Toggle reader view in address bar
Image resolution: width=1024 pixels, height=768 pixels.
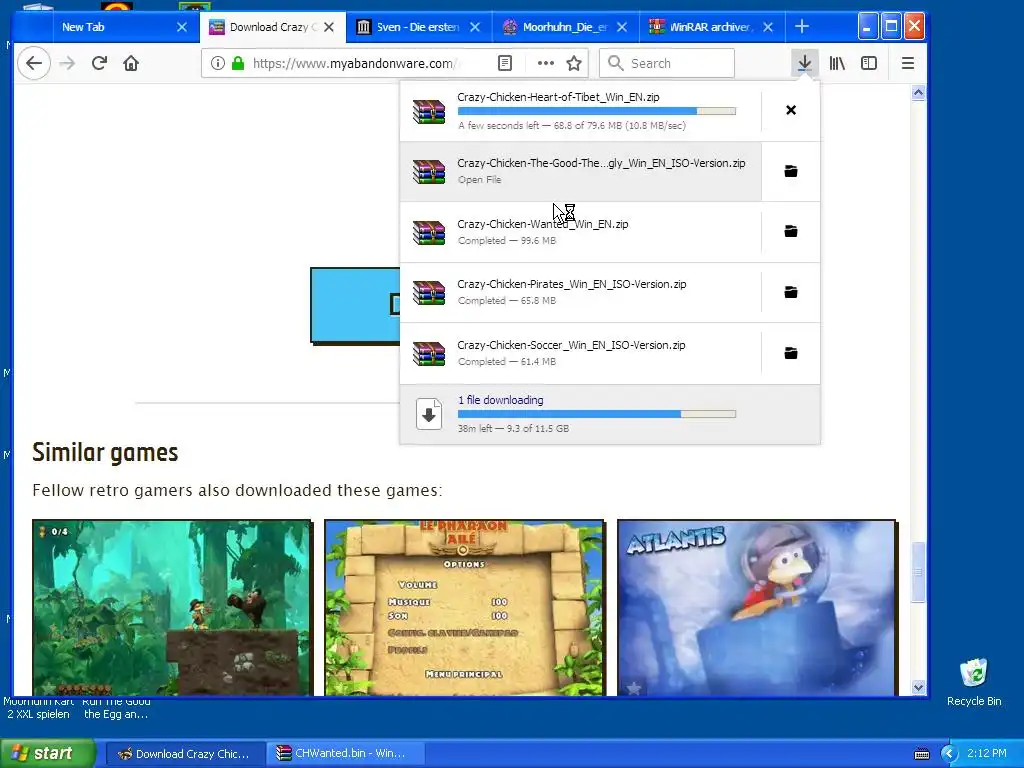click(505, 63)
